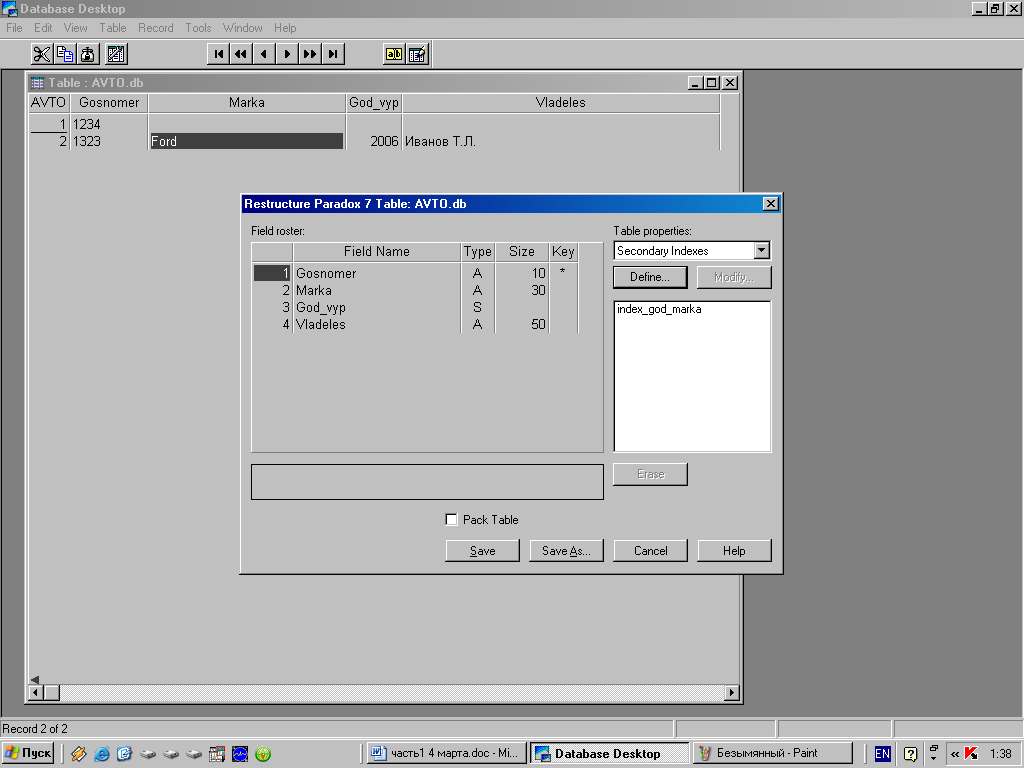Open the Window menu
This screenshot has width=1024, height=768.
click(x=242, y=28)
